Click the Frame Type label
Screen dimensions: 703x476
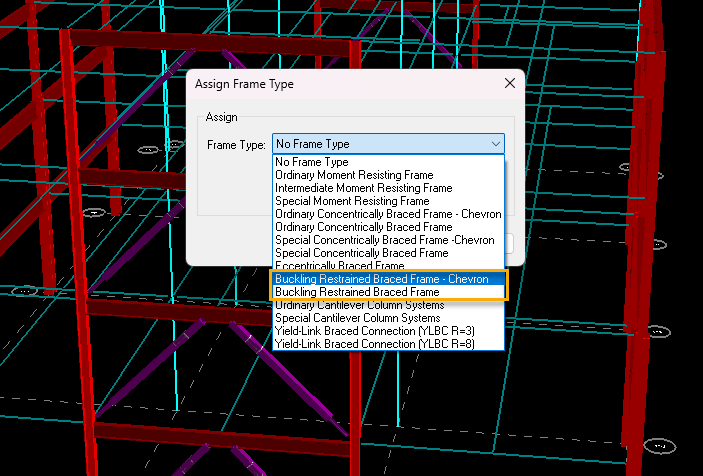[x=236, y=145]
